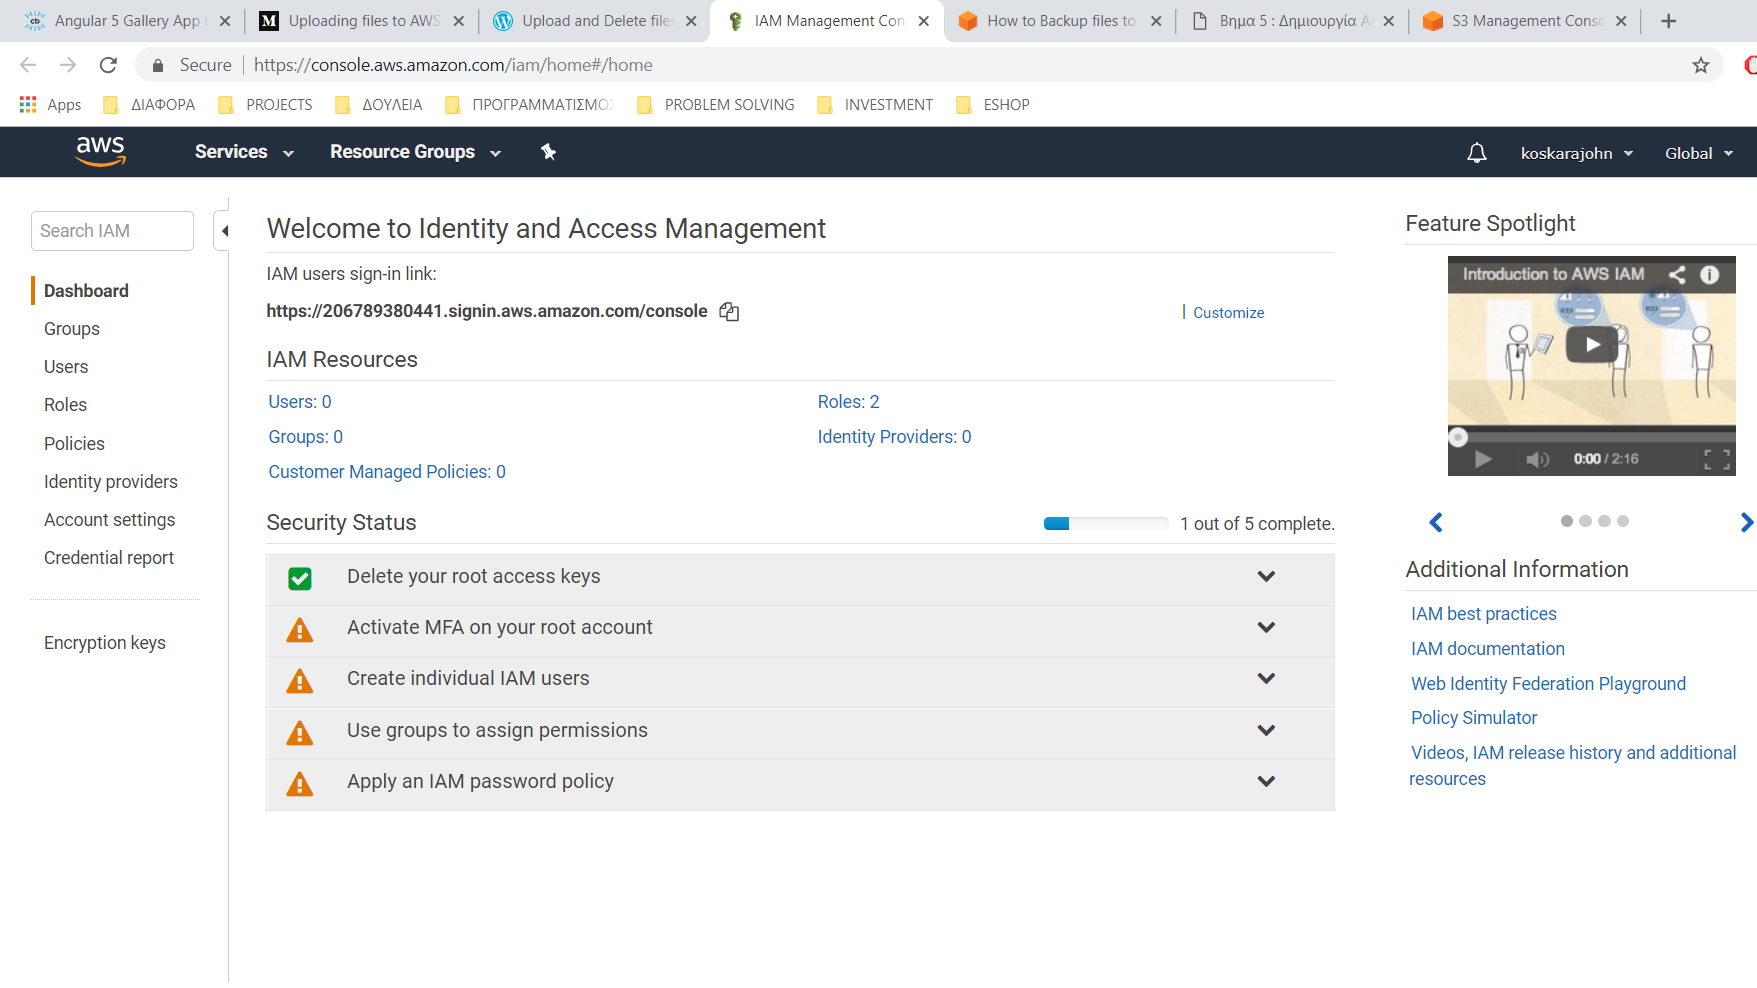
Task: Open the Services dropdown menu
Action: pos(244,152)
